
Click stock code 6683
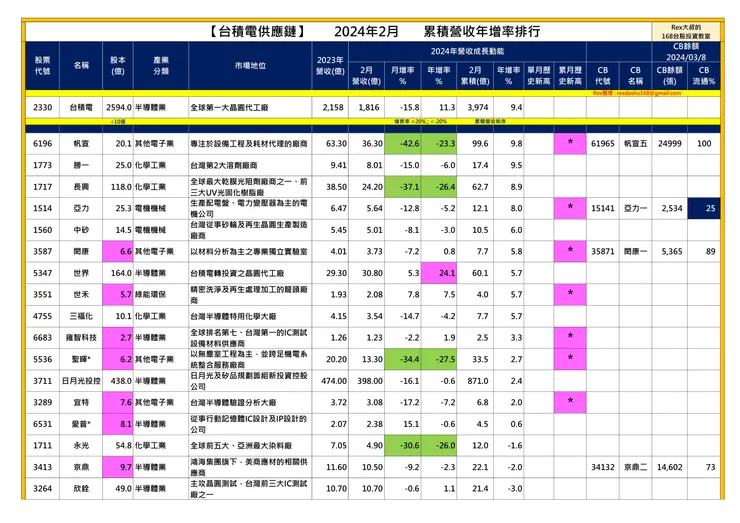coord(42,337)
